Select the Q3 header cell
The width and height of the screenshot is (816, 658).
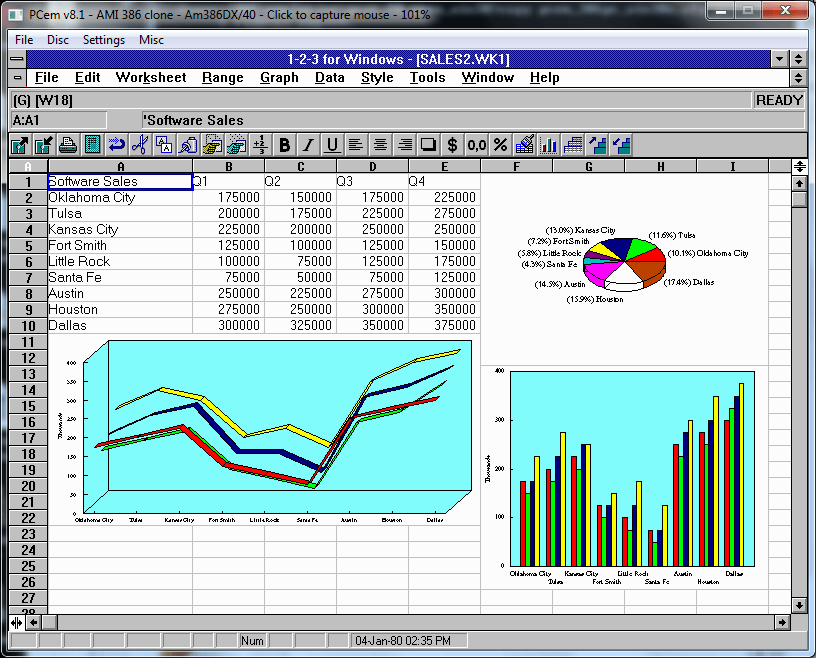373,182
